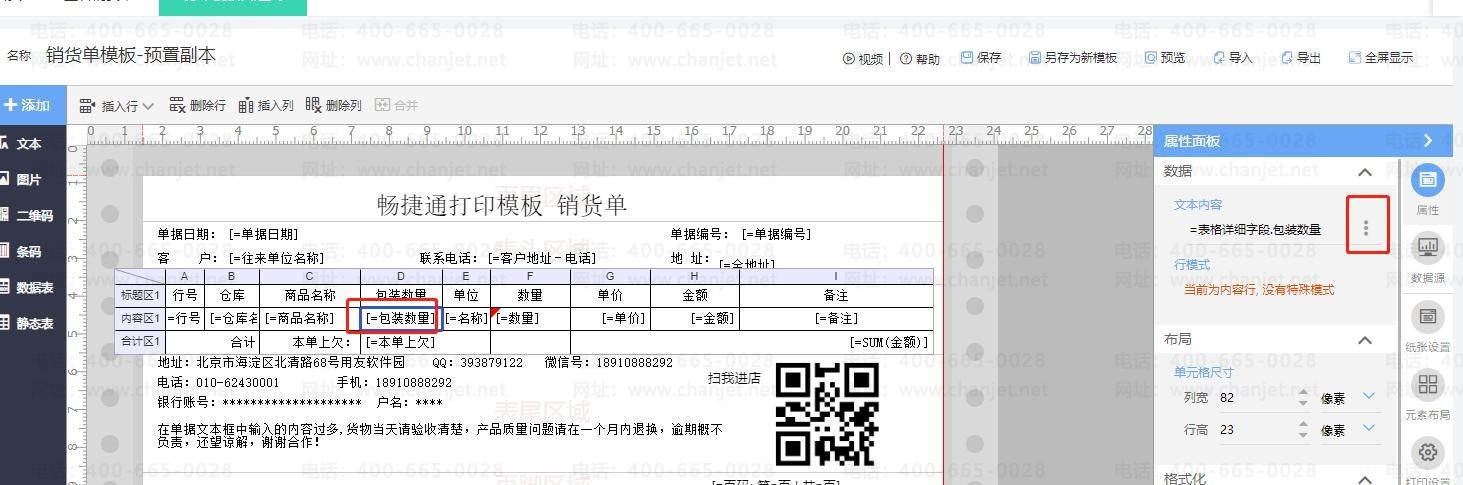Click 插入列 insert column toolbar button
The width and height of the screenshot is (1463, 485).
point(266,105)
